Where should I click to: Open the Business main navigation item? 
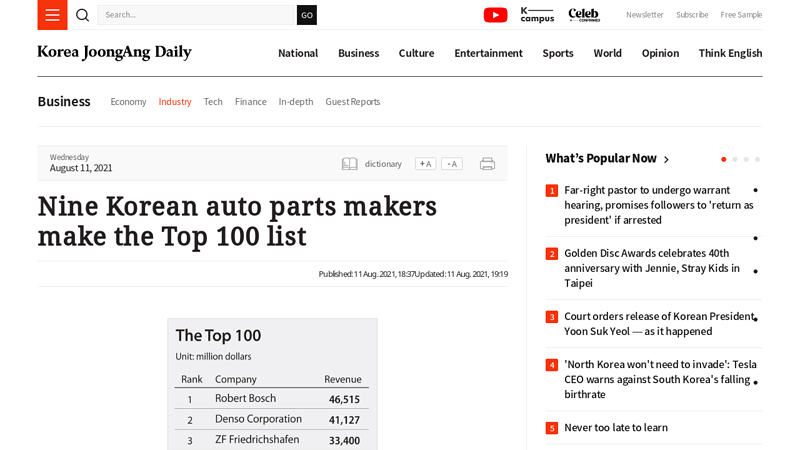[x=359, y=53]
